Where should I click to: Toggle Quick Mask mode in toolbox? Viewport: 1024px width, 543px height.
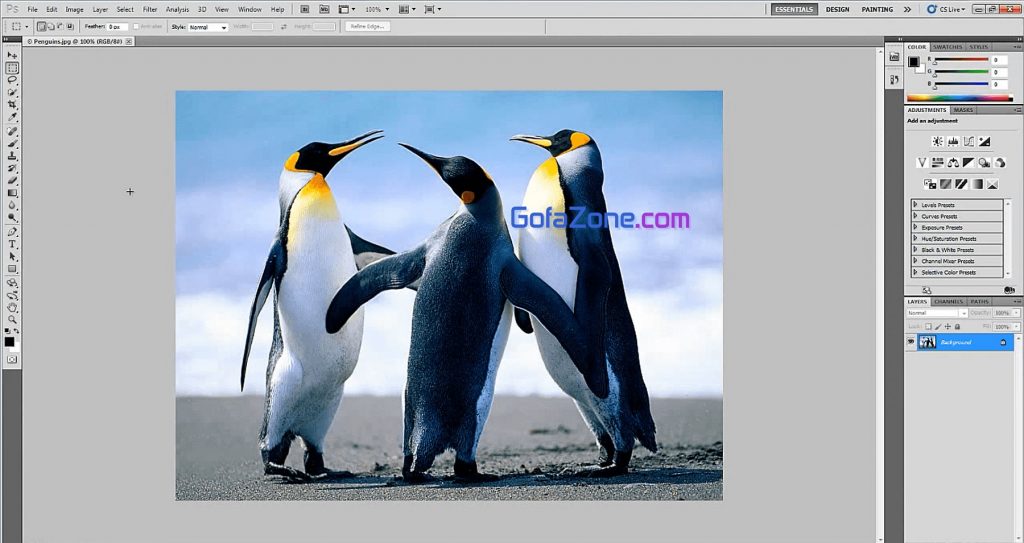12,359
